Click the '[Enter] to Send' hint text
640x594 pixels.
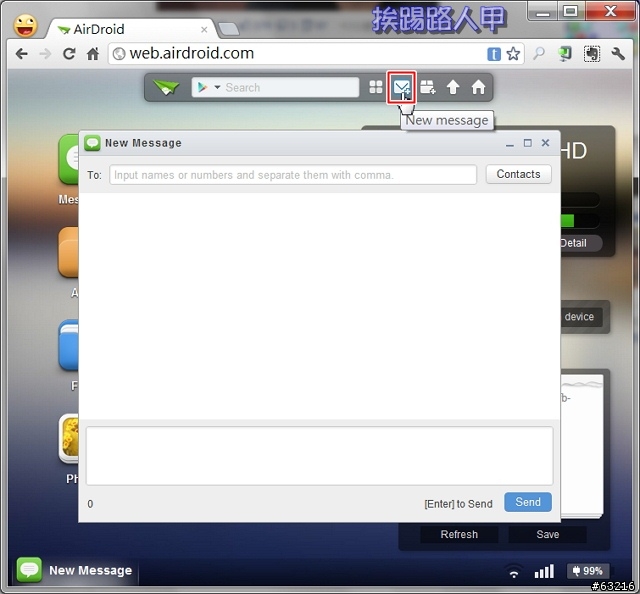(x=458, y=504)
